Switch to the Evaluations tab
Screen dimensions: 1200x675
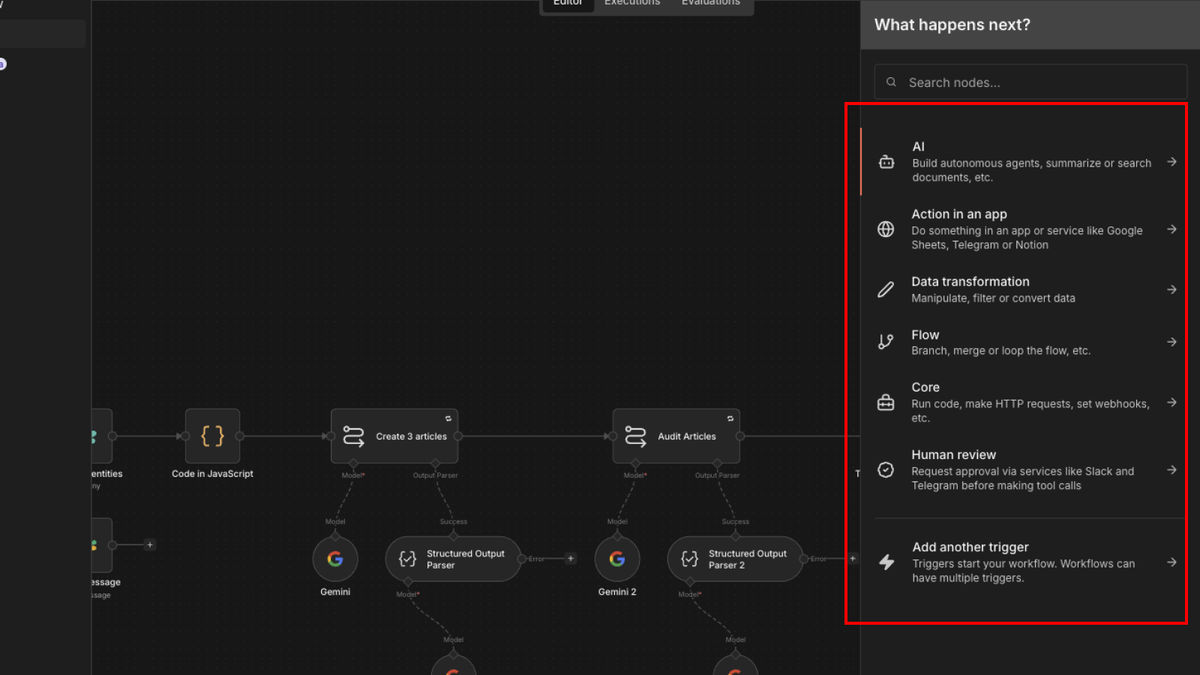[711, 3]
